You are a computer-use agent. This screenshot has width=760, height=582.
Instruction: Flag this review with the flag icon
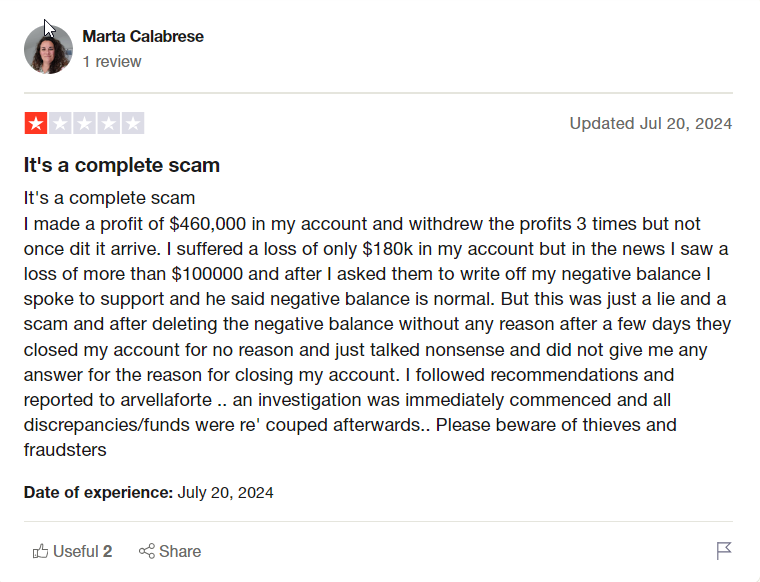(724, 551)
